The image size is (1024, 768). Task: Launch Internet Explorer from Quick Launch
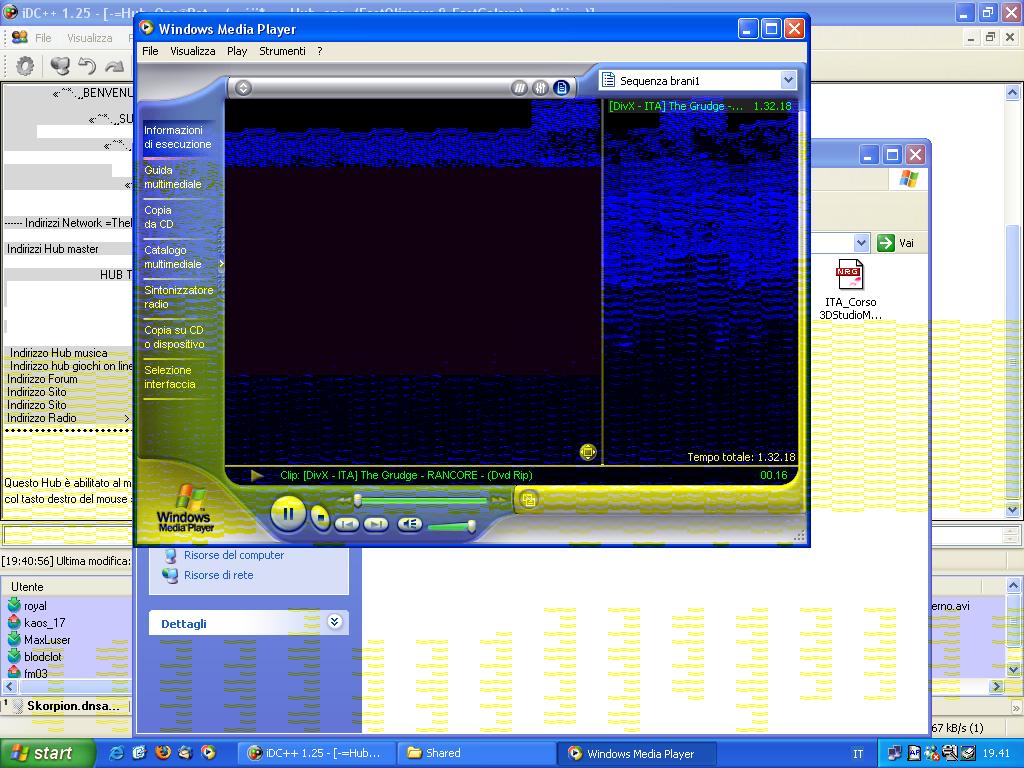pos(116,753)
